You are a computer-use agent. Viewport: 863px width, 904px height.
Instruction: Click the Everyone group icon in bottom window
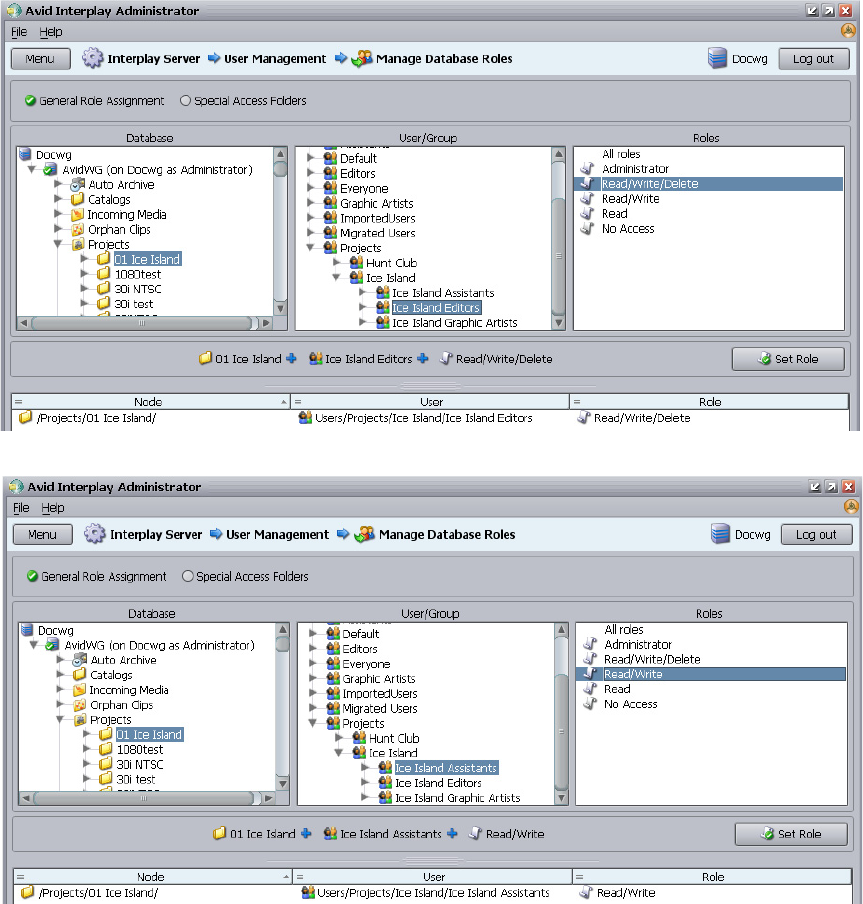coord(333,664)
